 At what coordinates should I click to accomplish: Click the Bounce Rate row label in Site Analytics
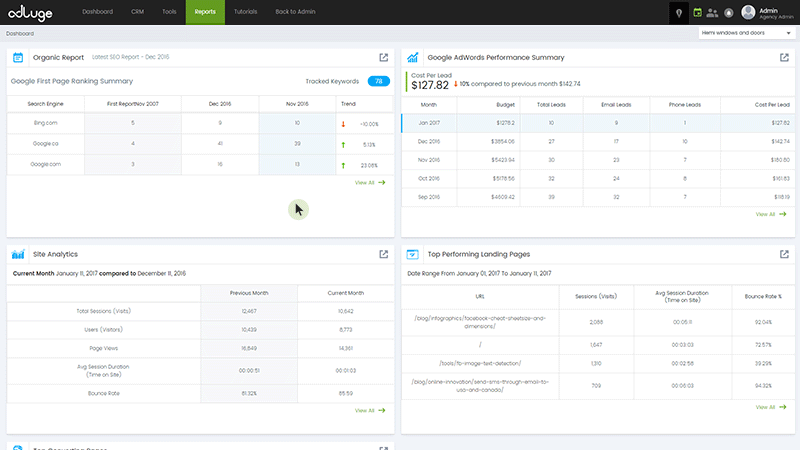104,393
